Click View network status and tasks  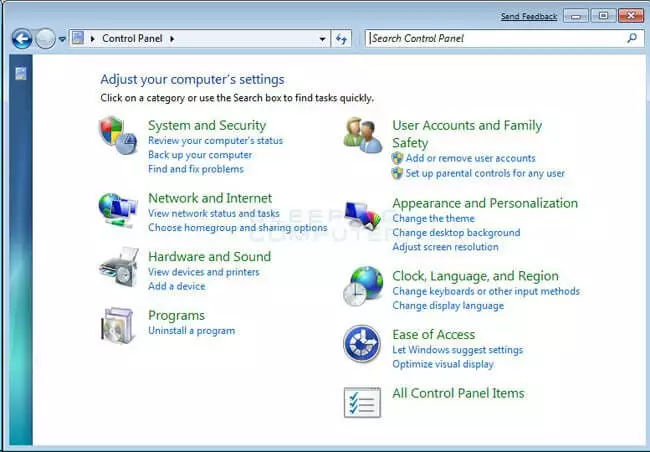(x=214, y=213)
